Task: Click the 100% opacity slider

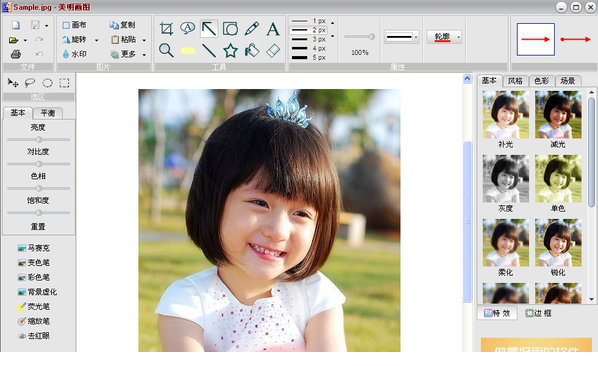Action: coord(359,37)
